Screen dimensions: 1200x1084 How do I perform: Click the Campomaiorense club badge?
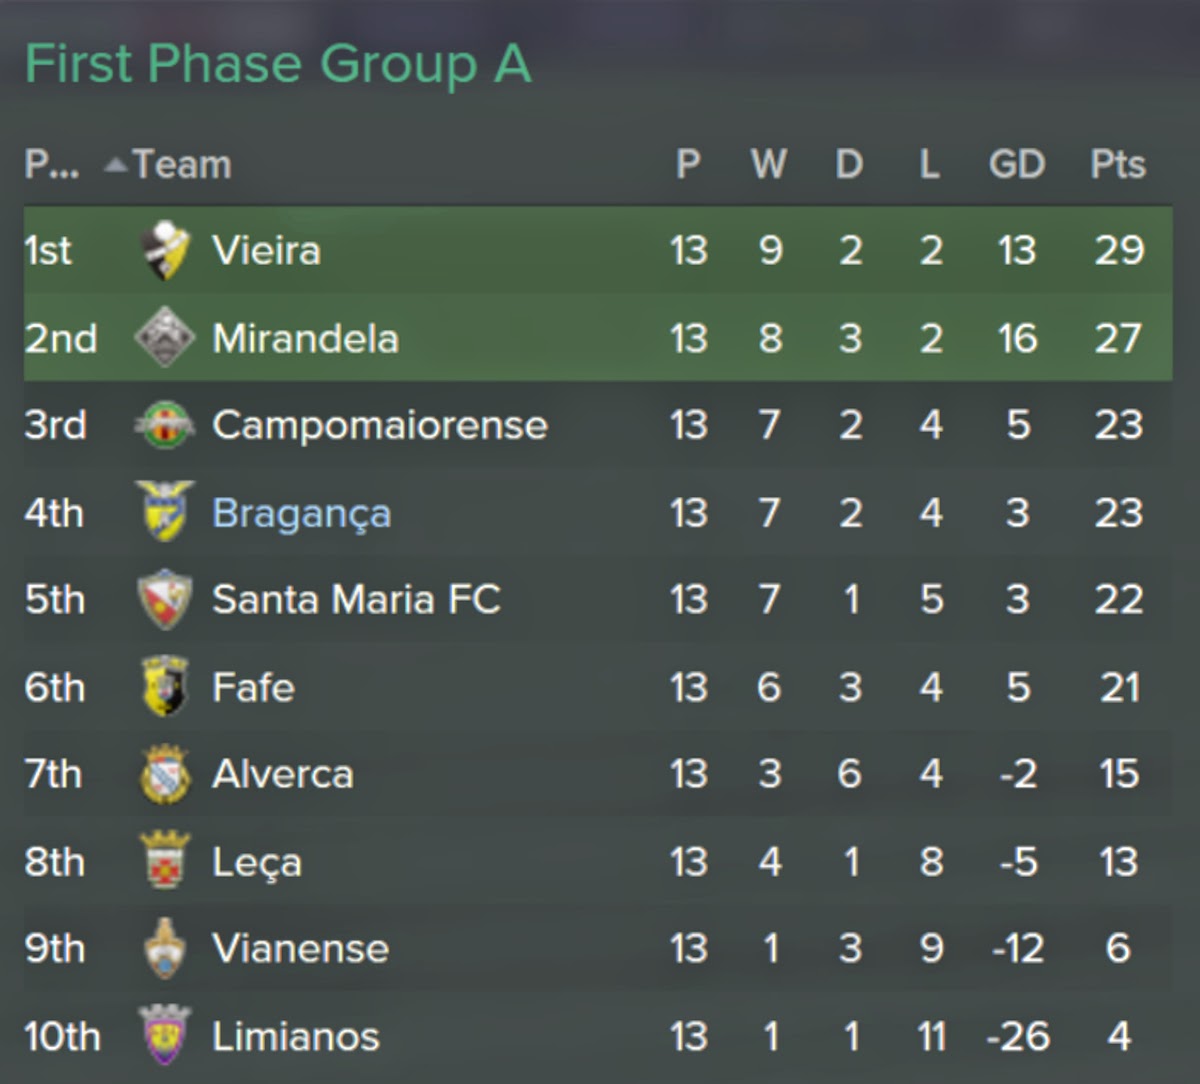pyautogui.click(x=165, y=426)
